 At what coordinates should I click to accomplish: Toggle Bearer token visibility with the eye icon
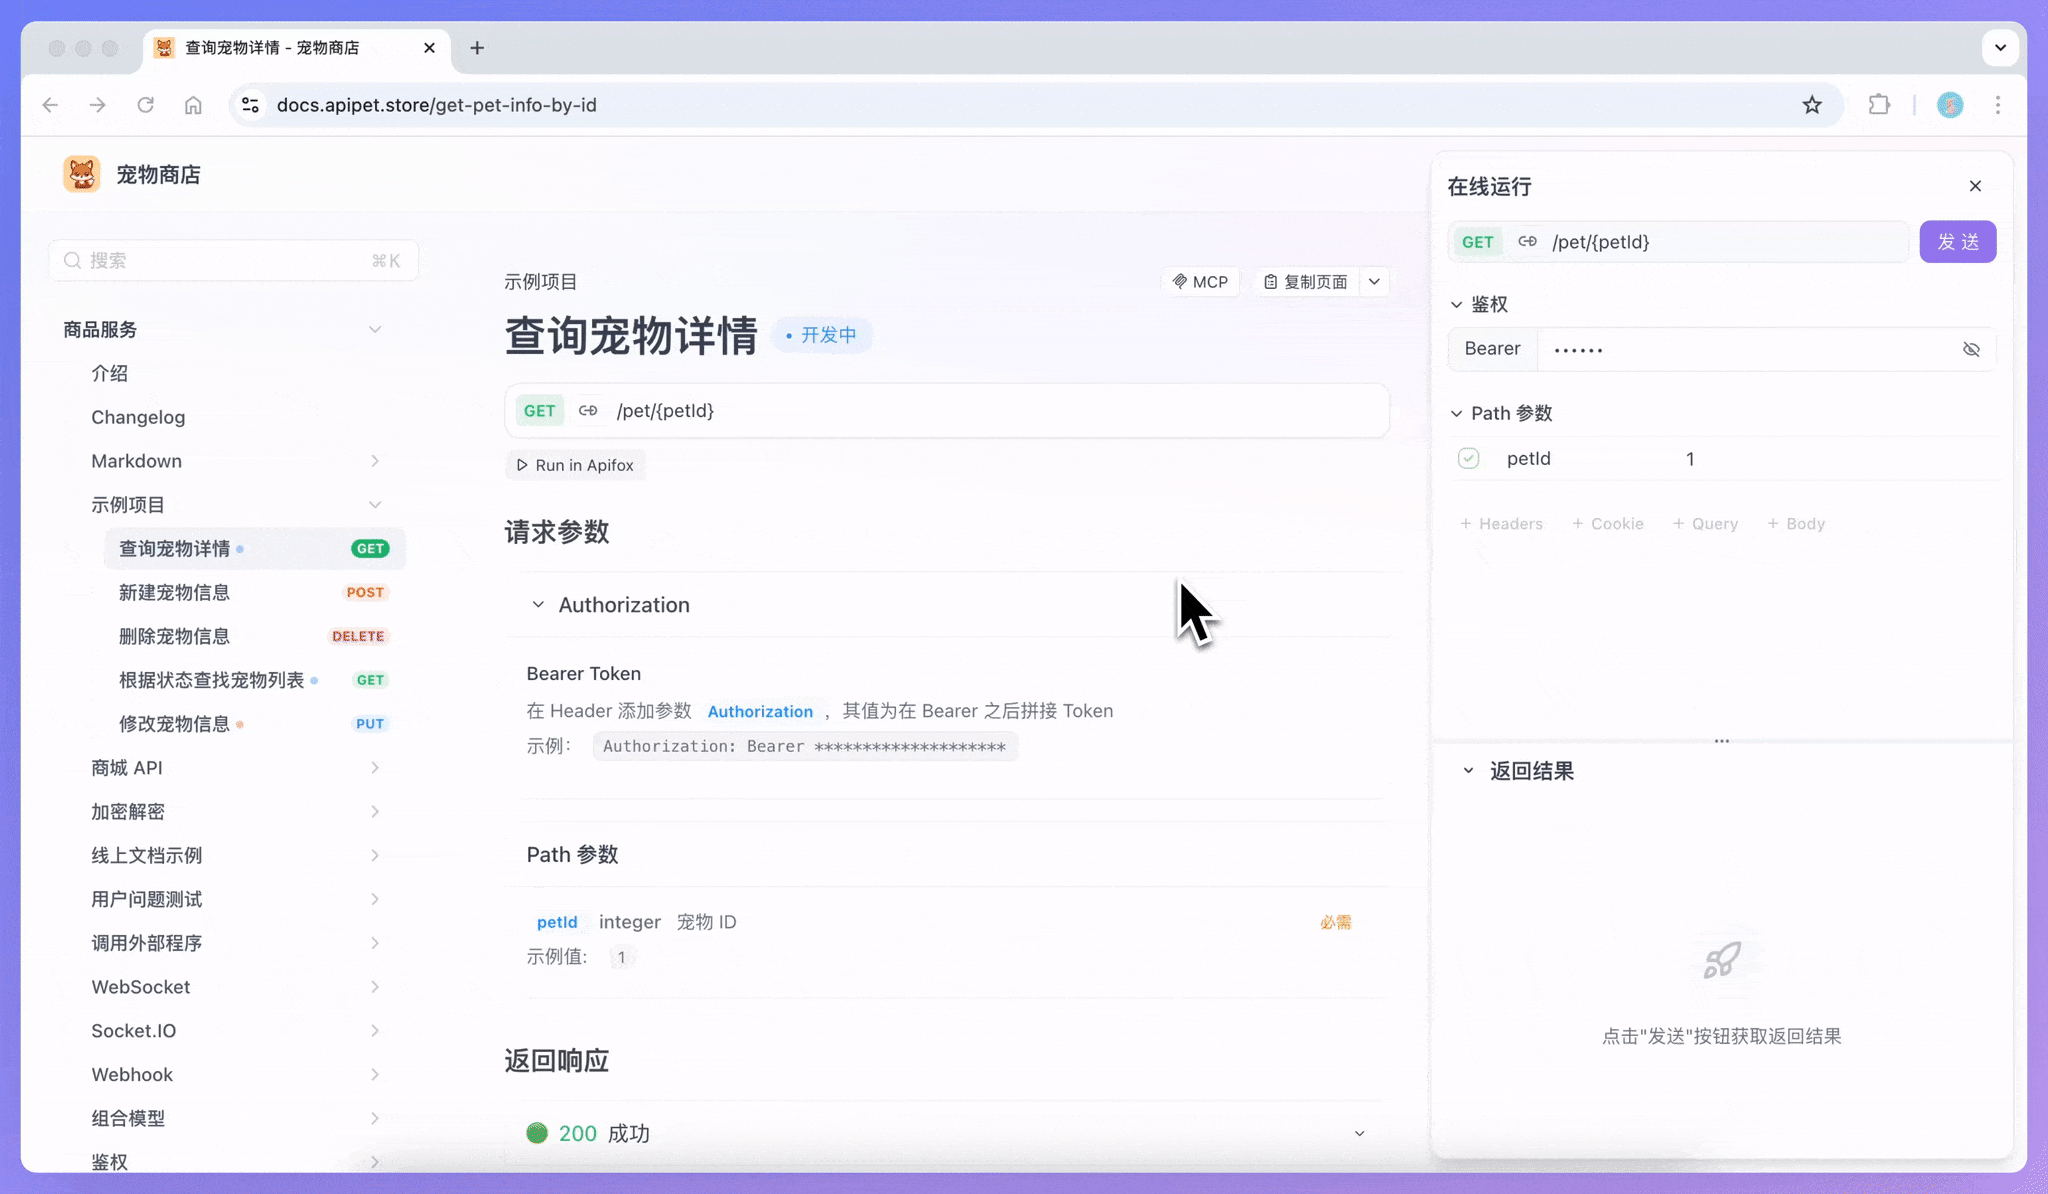tap(1971, 349)
